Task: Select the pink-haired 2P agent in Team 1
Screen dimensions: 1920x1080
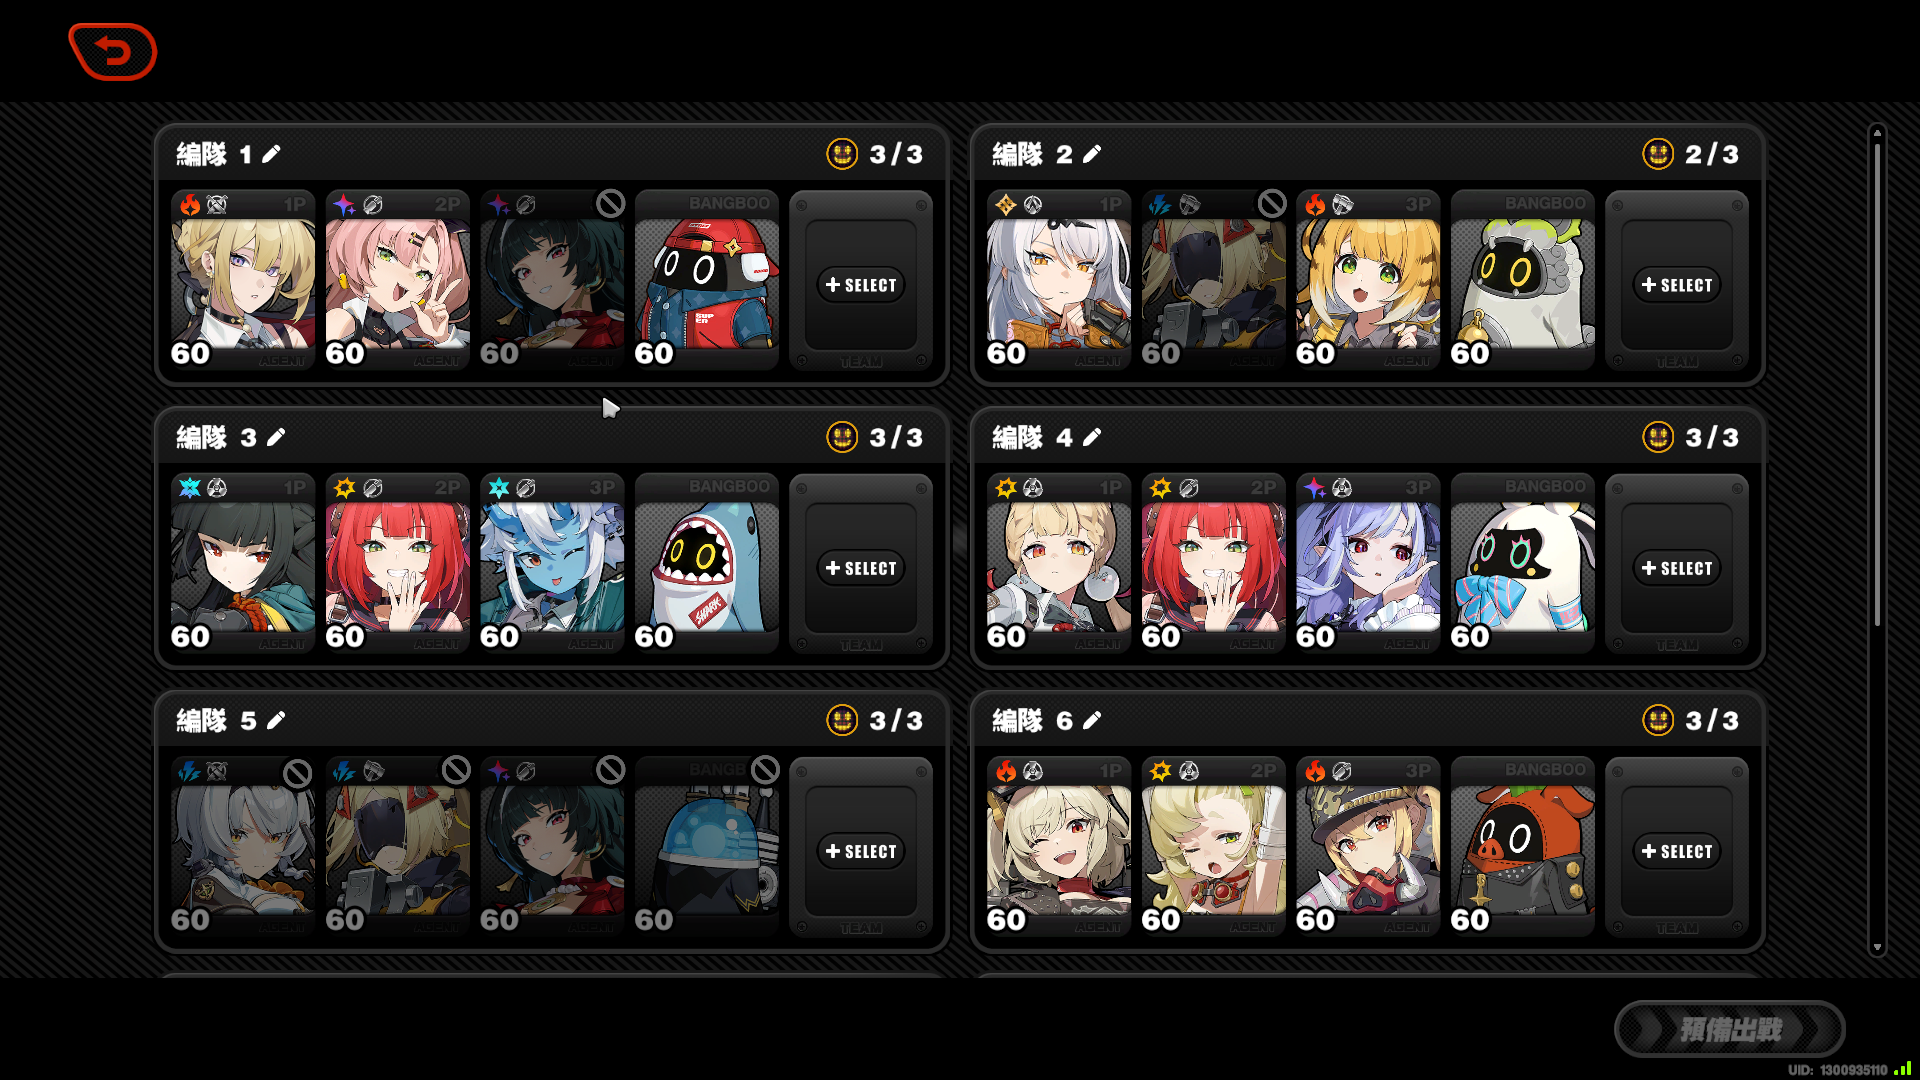Action: click(397, 280)
